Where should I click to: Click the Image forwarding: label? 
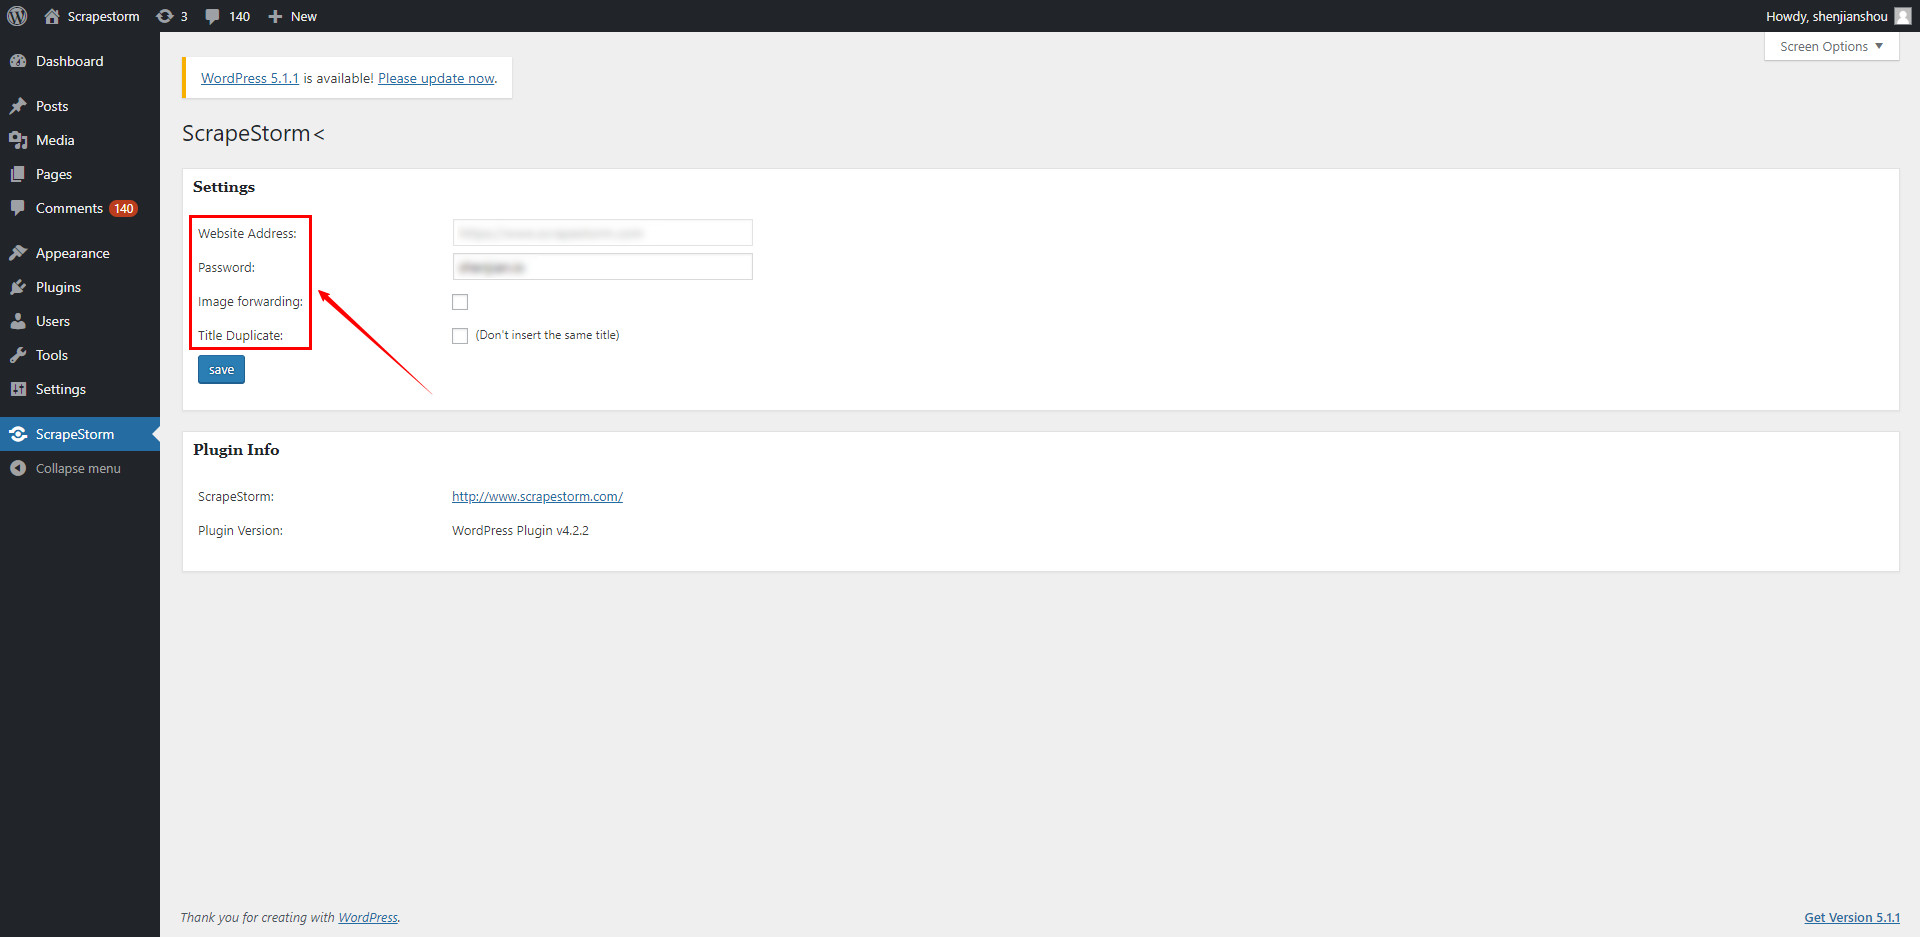(250, 301)
